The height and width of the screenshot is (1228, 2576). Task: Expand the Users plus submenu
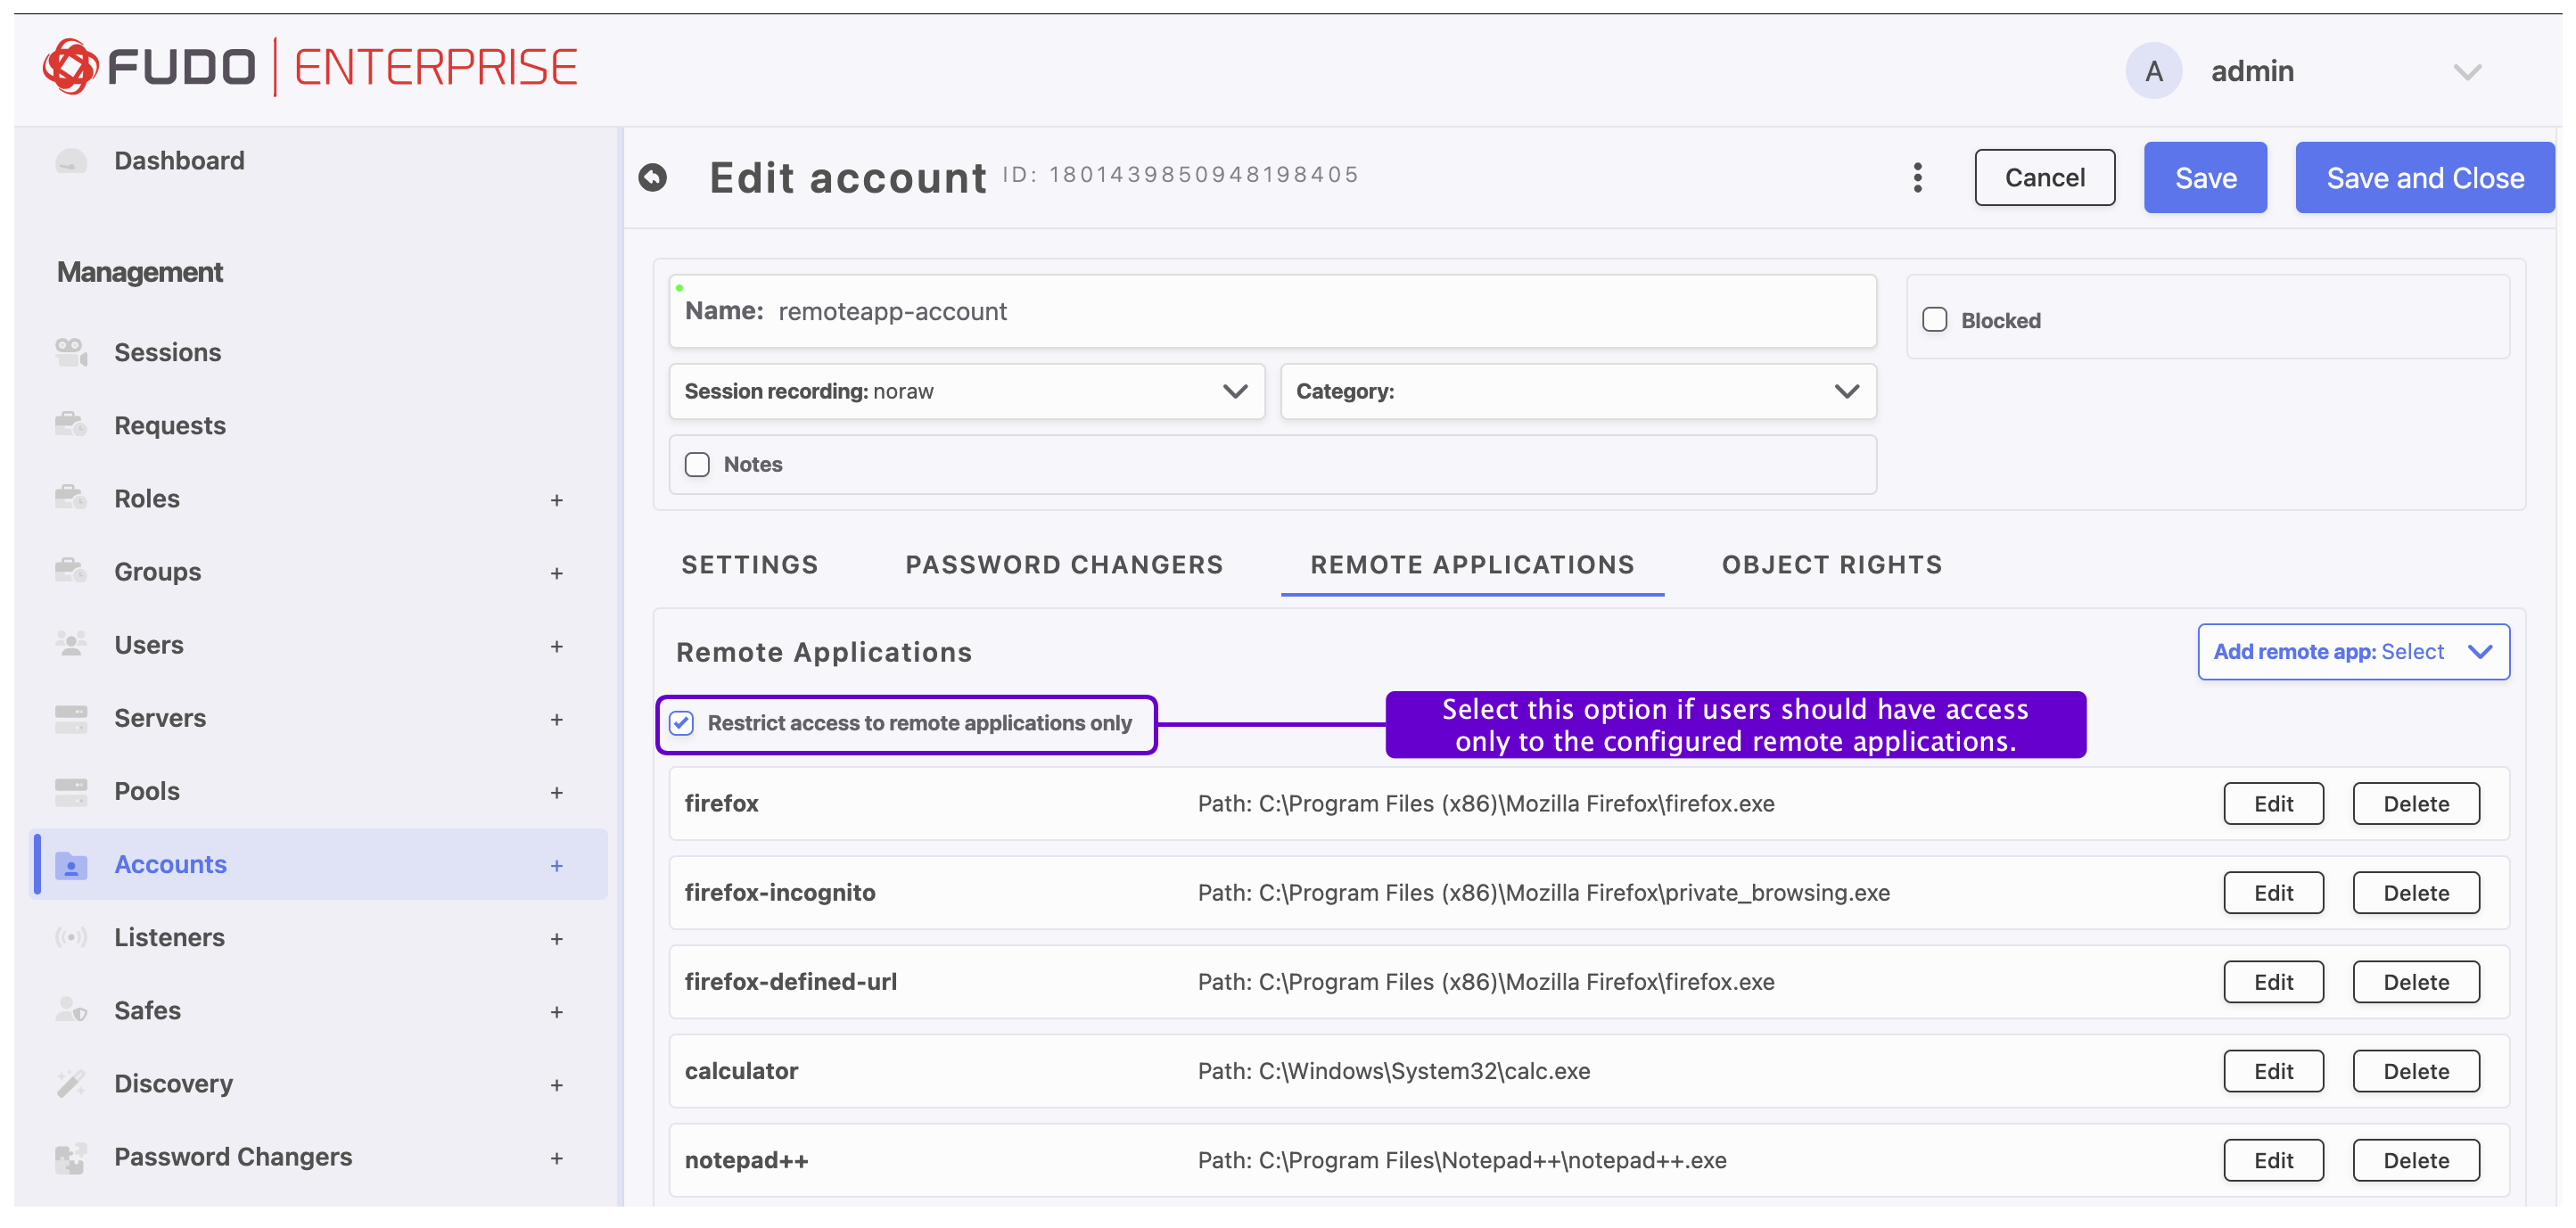point(556,646)
